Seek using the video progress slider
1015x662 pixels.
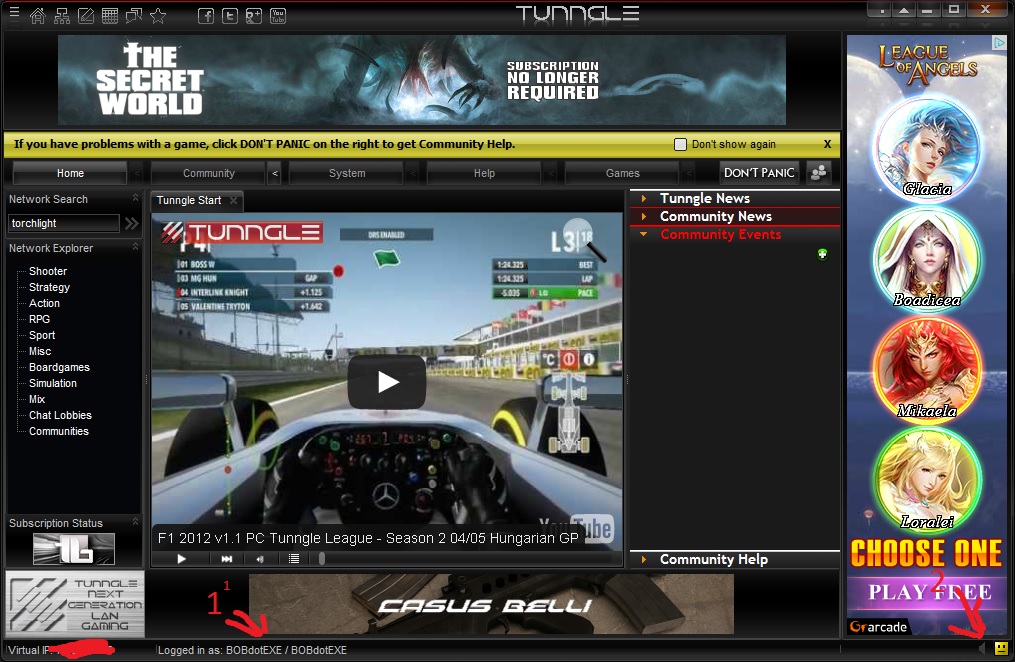coord(322,558)
